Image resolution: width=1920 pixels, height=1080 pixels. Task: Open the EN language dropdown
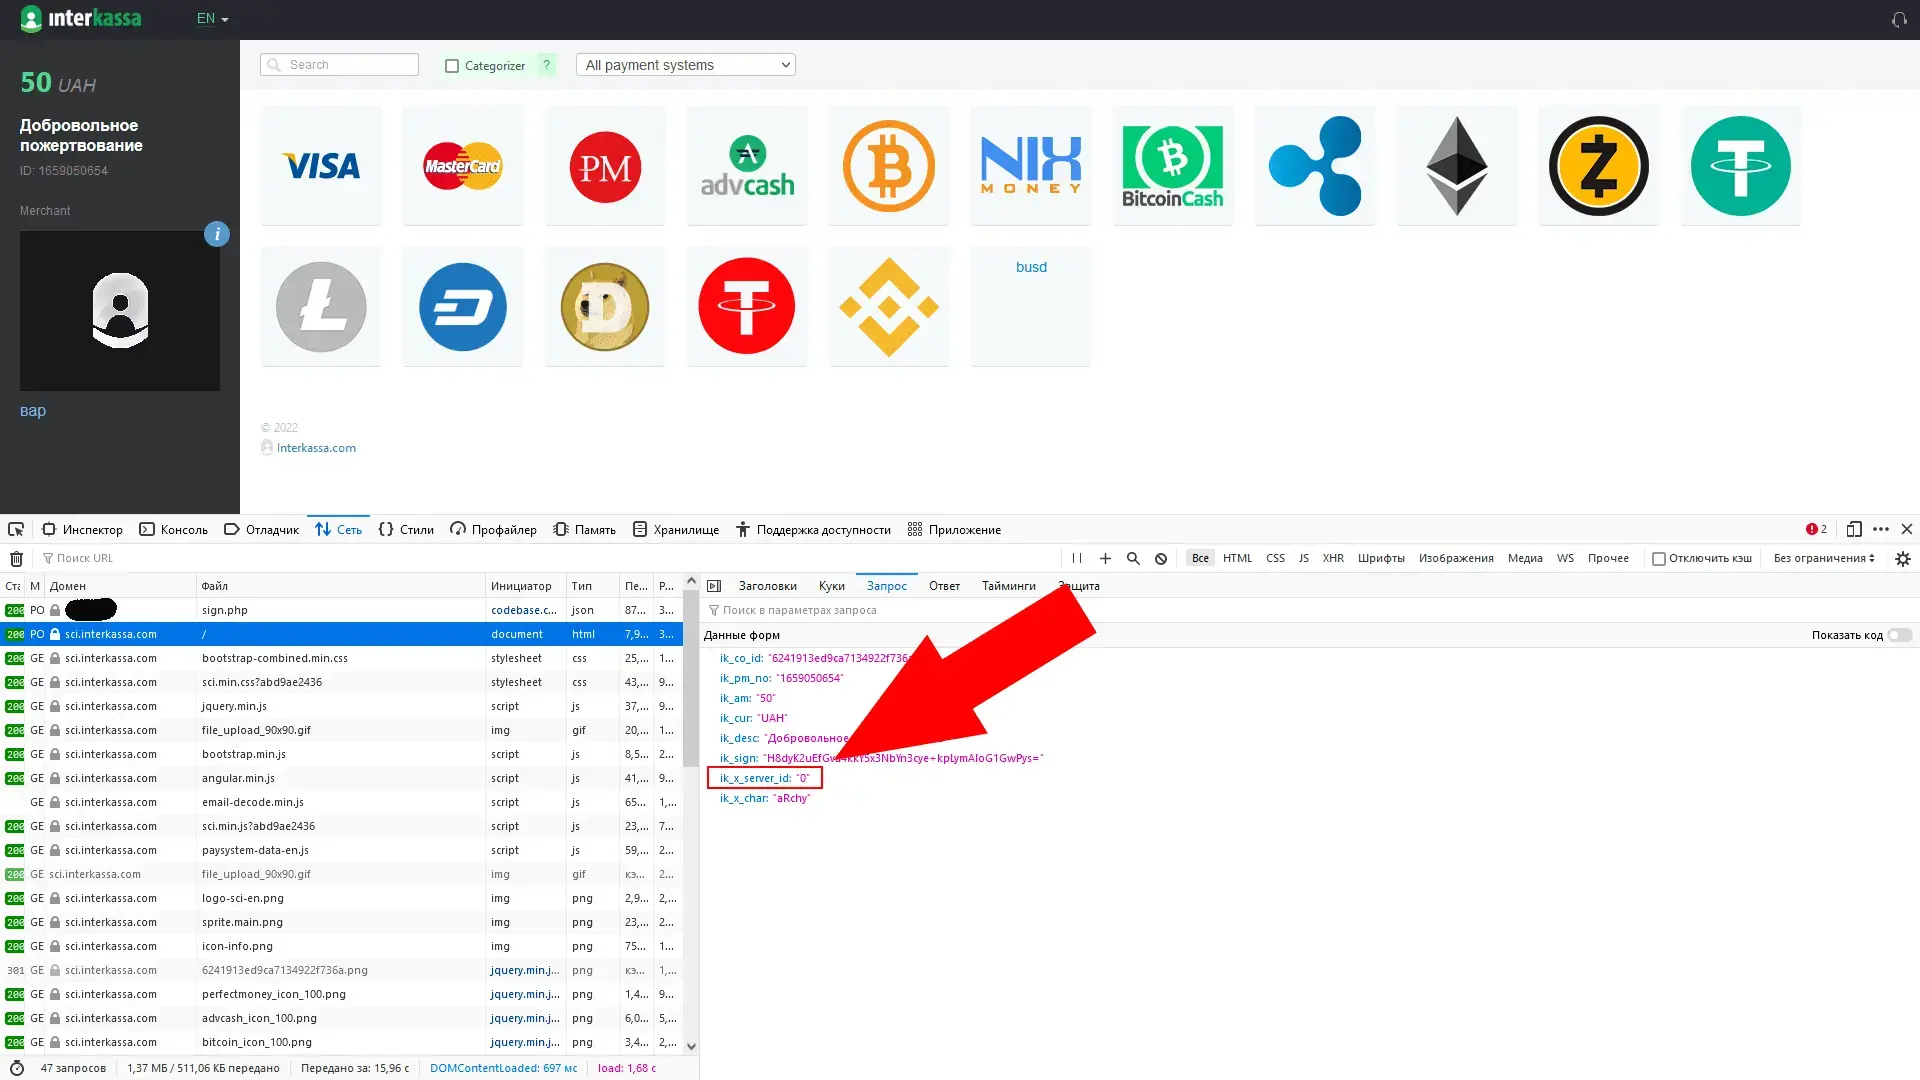[212, 19]
